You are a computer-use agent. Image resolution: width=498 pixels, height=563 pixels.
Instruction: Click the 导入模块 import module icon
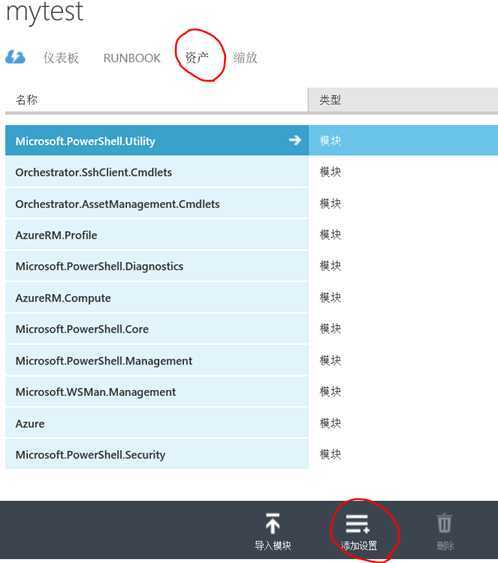pos(273,524)
